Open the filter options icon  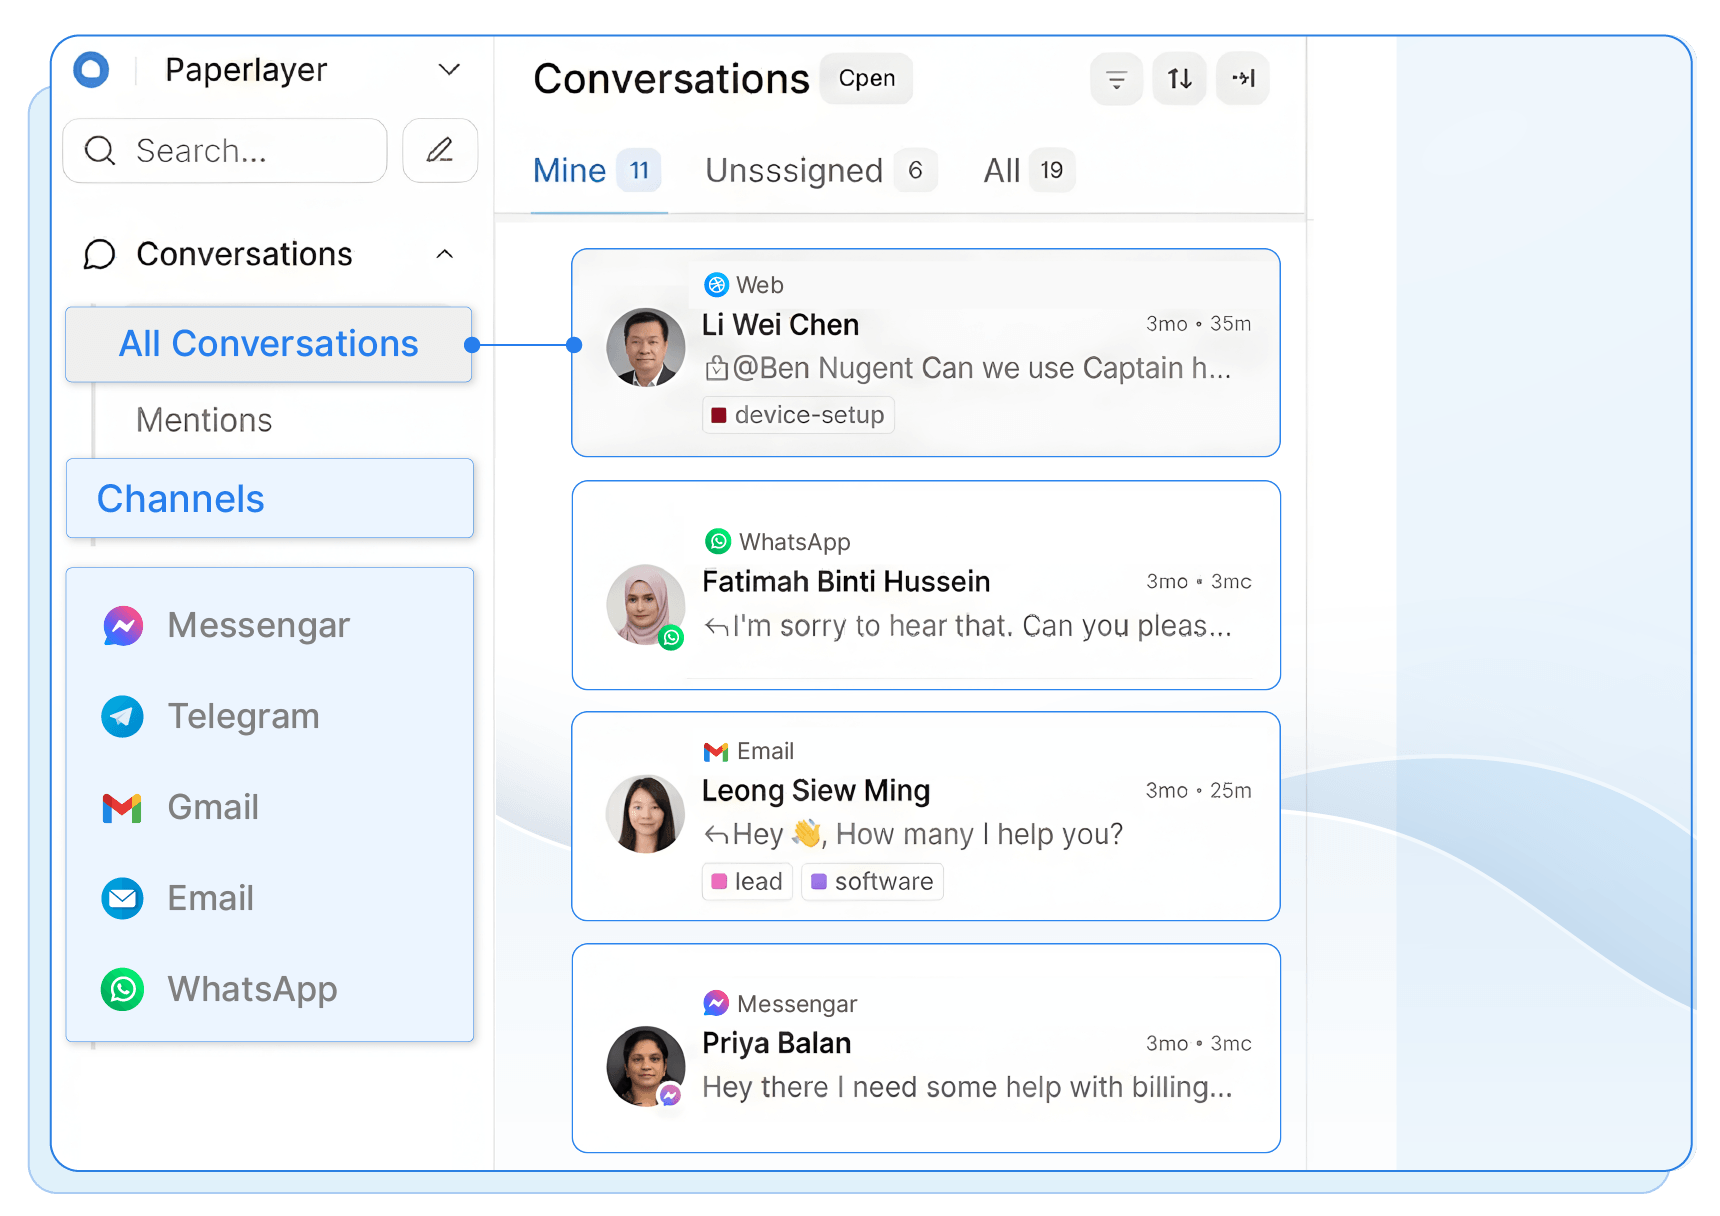coord(1116,79)
